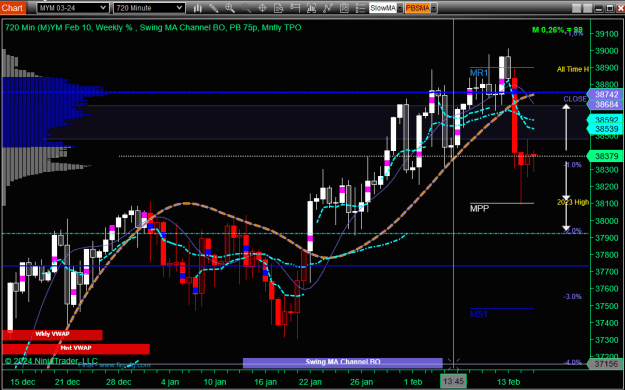The width and height of the screenshot is (625, 390).
Task: Click the zoom in magnifier icon
Action: click(230, 8)
